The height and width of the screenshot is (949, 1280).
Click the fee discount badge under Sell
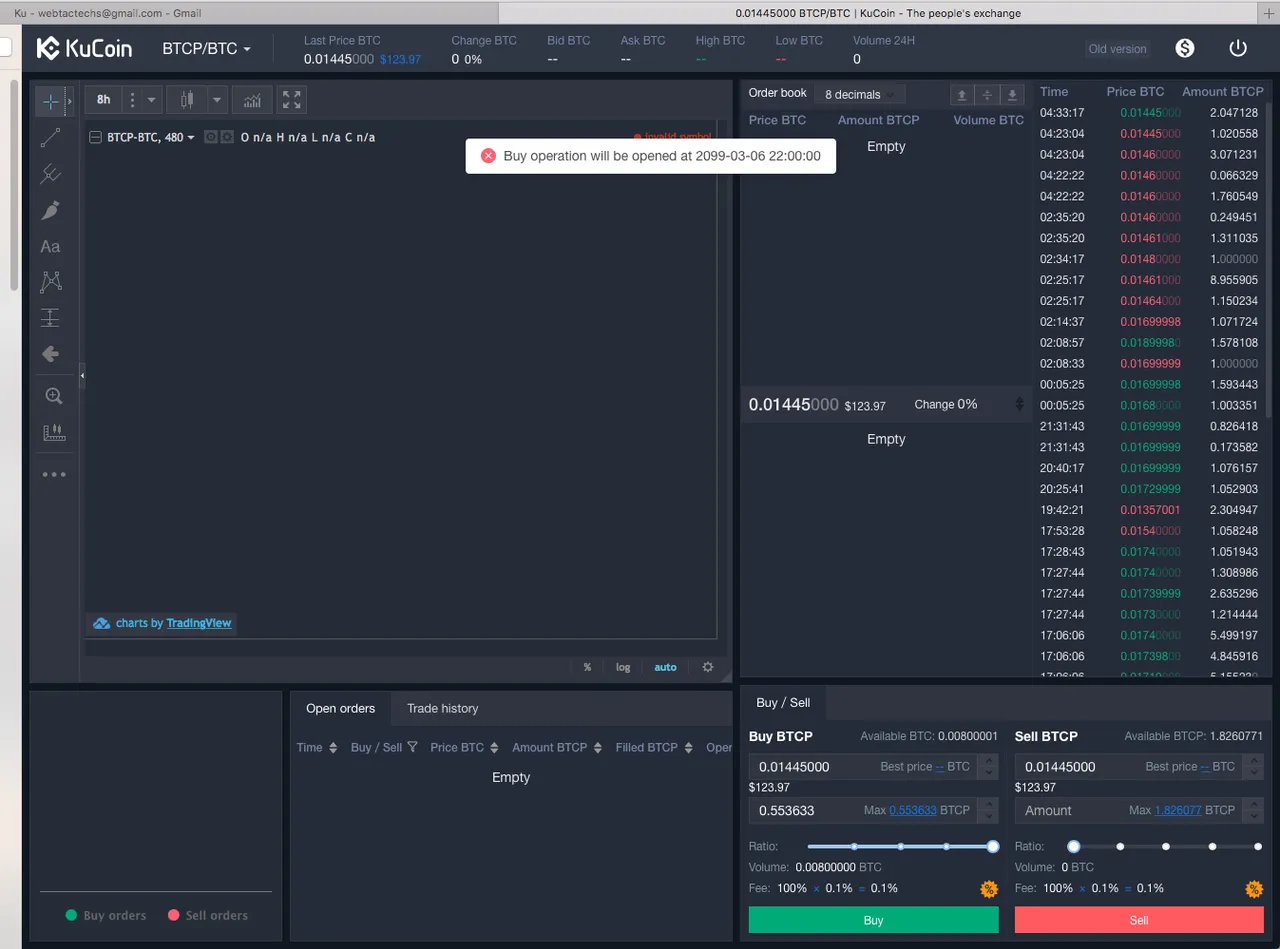point(1254,889)
